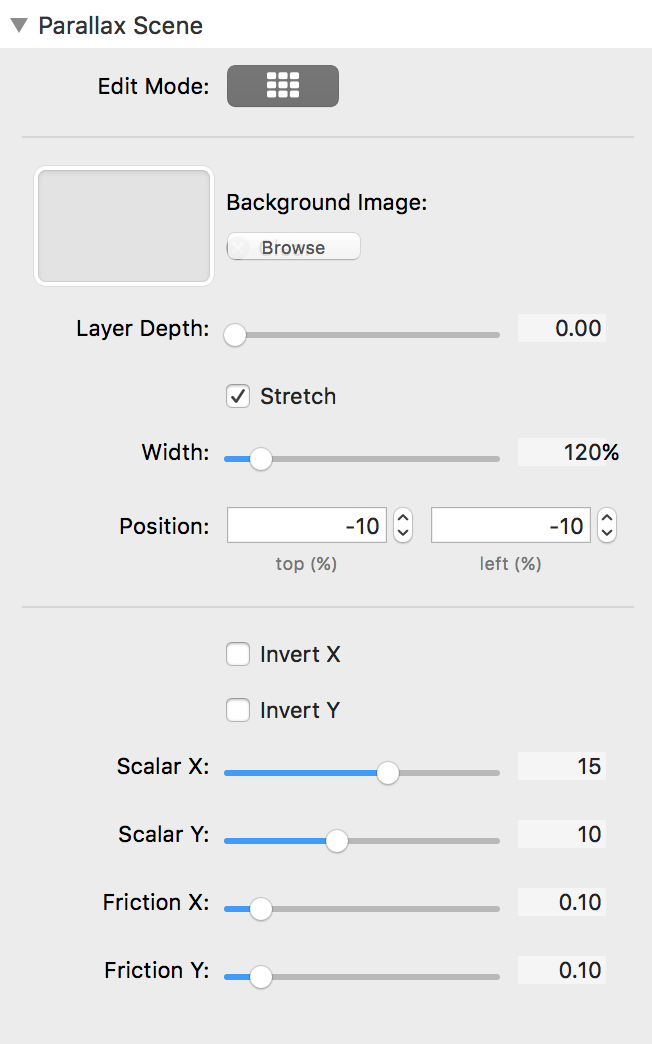Viewport: 652px width, 1044px height.
Task: Click the Layer Depth value field
Action: pyautogui.click(x=561, y=328)
